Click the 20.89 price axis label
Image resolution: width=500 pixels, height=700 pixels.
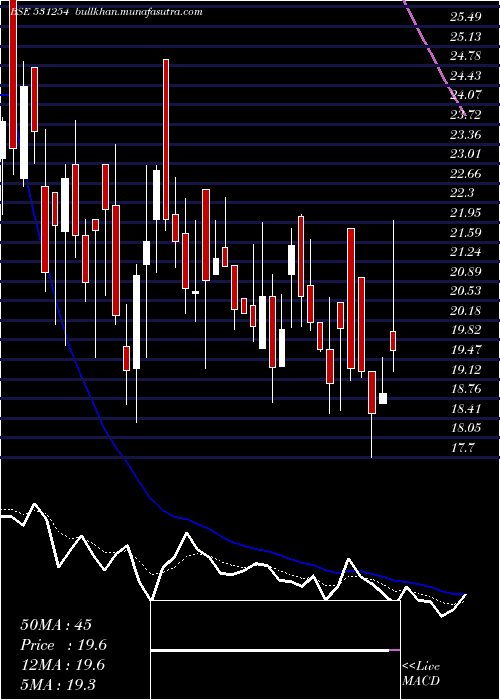point(466,271)
